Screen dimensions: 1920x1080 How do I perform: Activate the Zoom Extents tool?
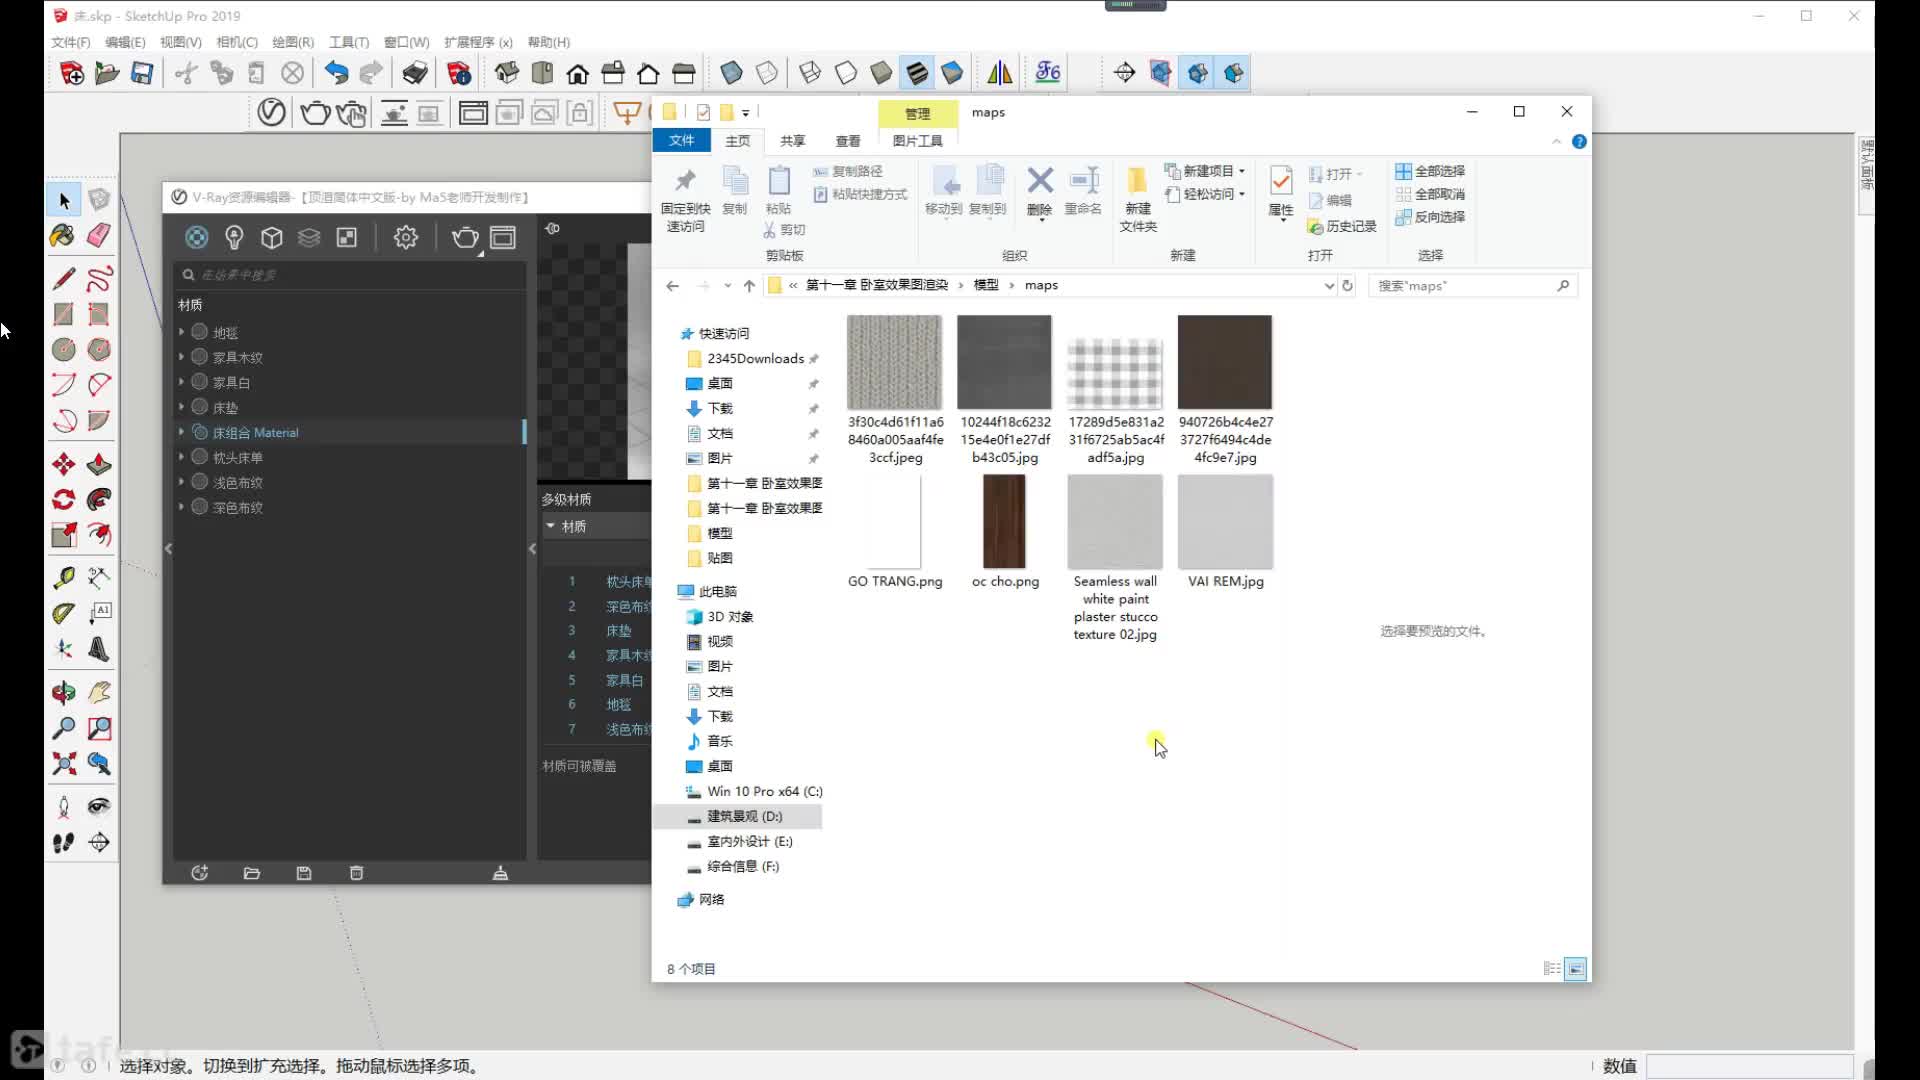pos(64,764)
